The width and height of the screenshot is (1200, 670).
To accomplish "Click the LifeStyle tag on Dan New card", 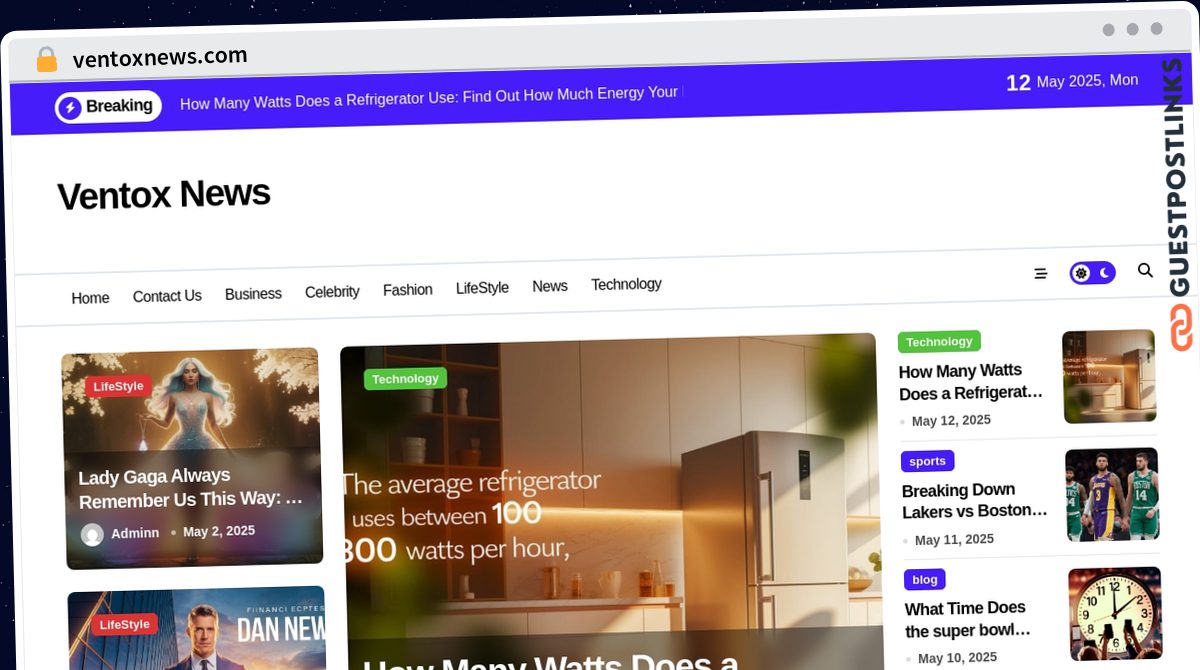I will coord(125,624).
